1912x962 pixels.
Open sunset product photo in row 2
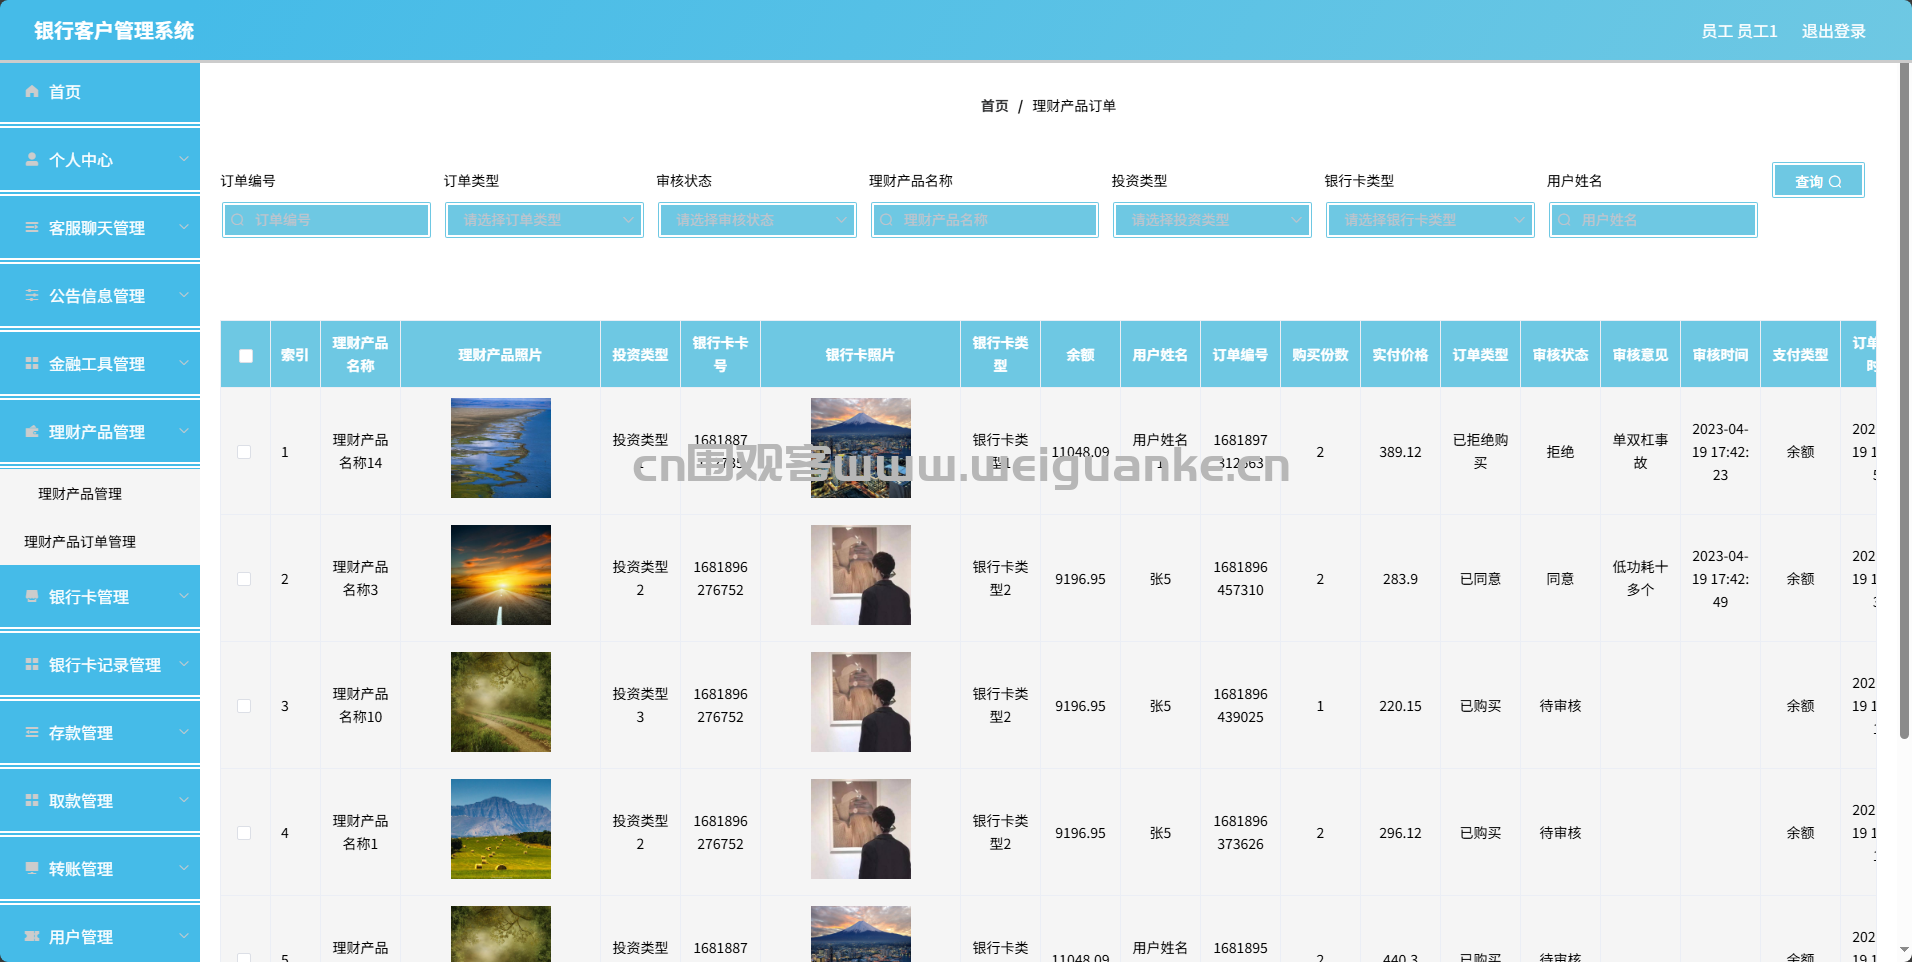501,575
